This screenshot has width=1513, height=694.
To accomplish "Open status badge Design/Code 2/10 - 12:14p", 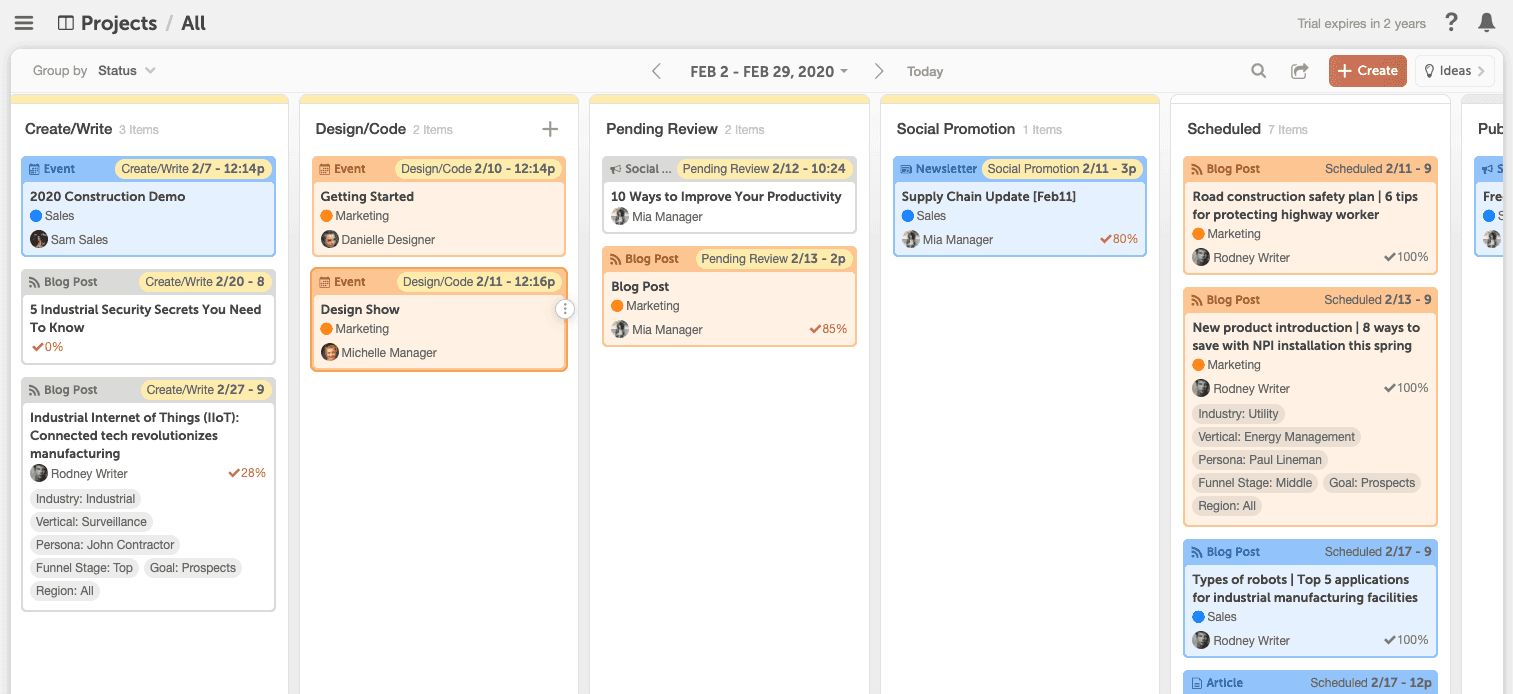I will [478, 169].
